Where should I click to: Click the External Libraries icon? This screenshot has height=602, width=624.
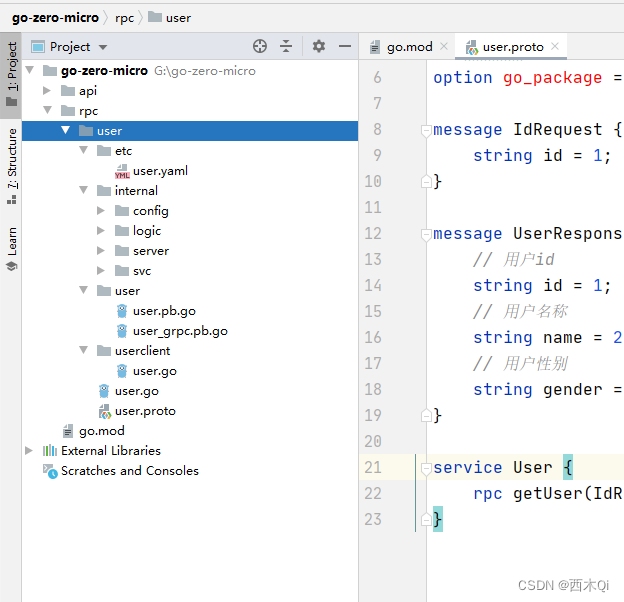click(50, 451)
